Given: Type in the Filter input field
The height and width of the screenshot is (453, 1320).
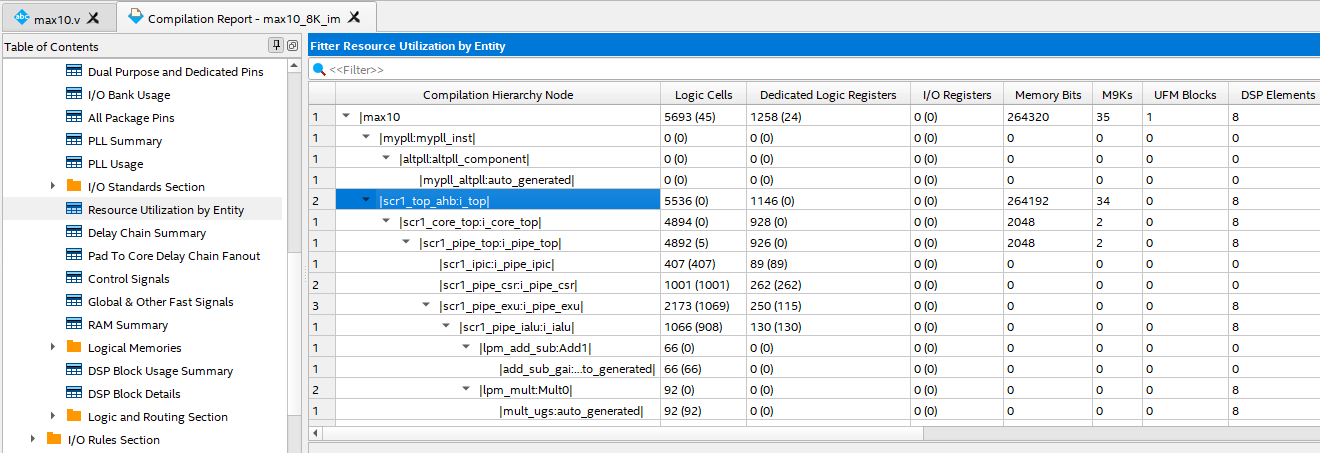Looking at the screenshot, I should click(822, 69).
